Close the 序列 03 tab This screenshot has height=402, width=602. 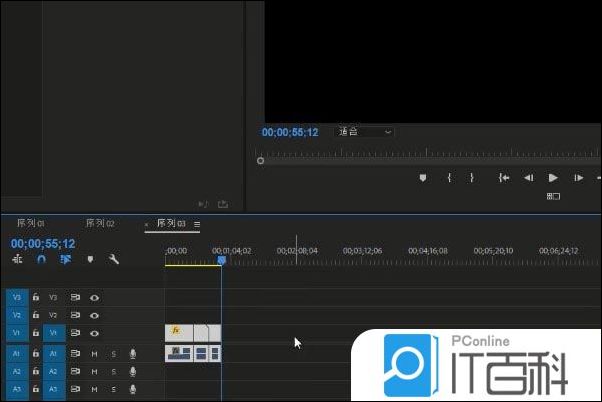pos(147,224)
